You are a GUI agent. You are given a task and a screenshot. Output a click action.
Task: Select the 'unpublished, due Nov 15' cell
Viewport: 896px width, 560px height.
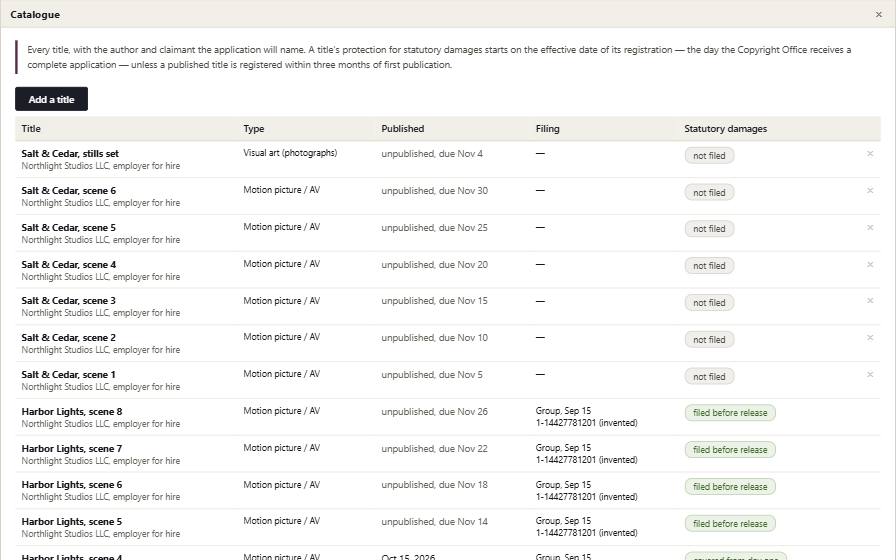point(435,301)
